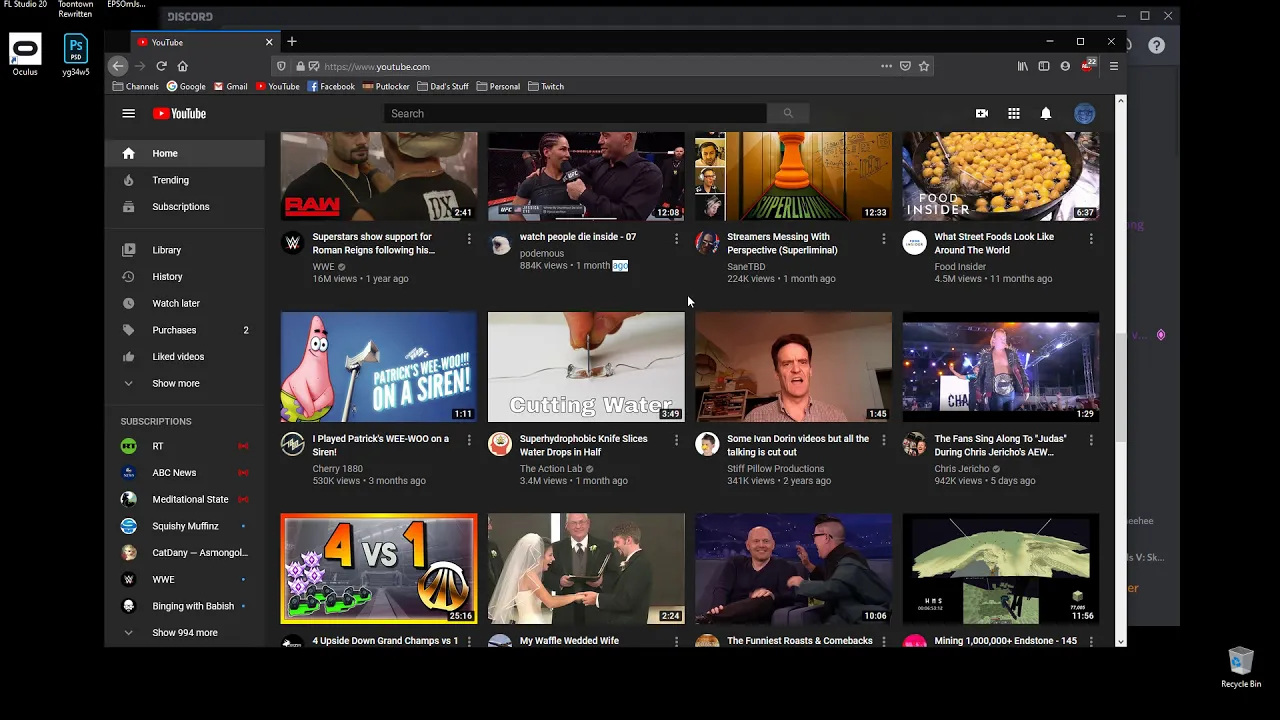Screen dimensions: 1280x720
Task: Open options for Ivan Dorin videos entry
Action: pyautogui.click(x=884, y=441)
